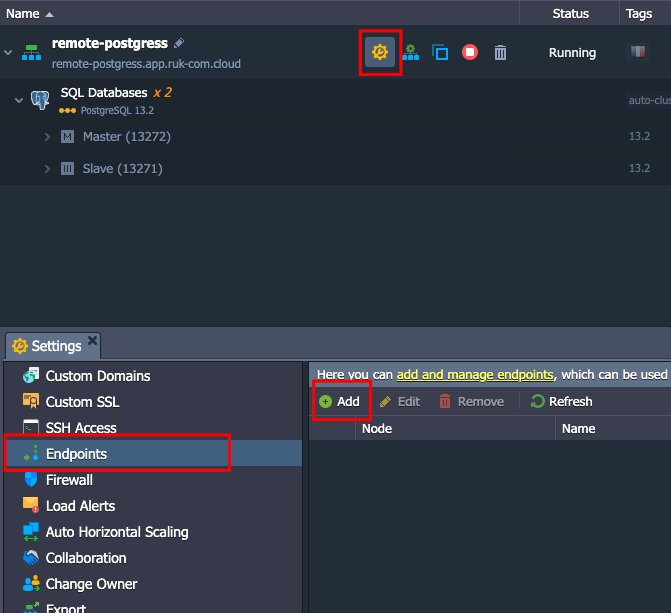Clone the remote-postgress environment
The width and height of the screenshot is (671, 613).
tap(440, 52)
